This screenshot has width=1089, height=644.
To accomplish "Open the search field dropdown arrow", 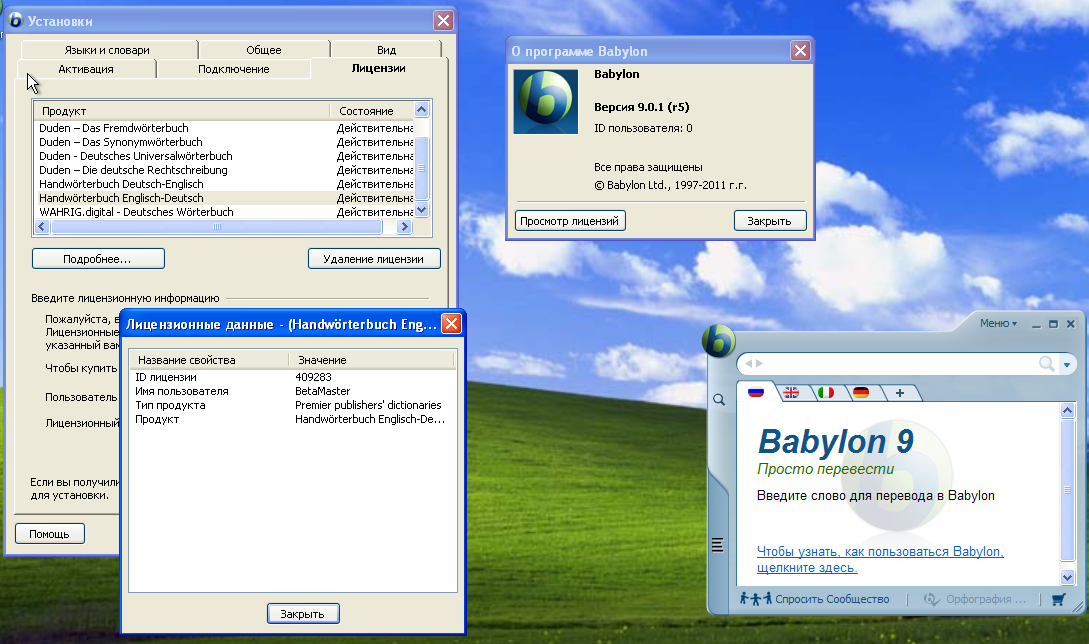I will [1067, 364].
